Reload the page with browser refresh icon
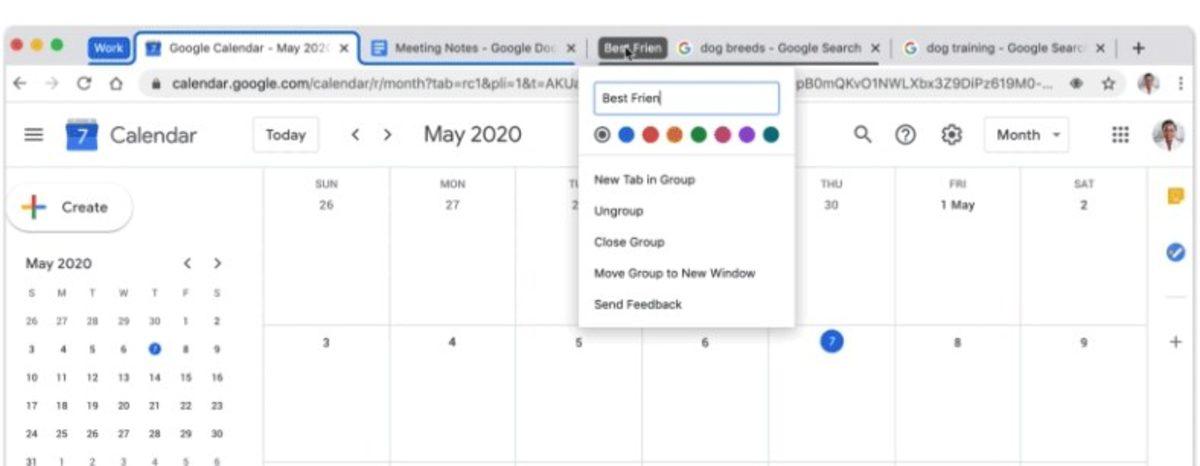 (x=84, y=85)
